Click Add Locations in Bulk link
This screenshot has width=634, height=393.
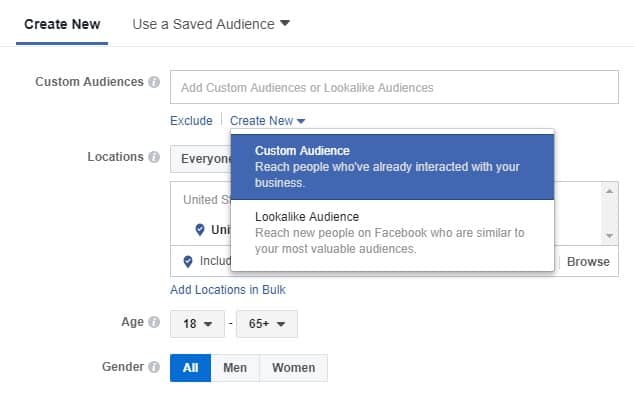click(x=228, y=290)
